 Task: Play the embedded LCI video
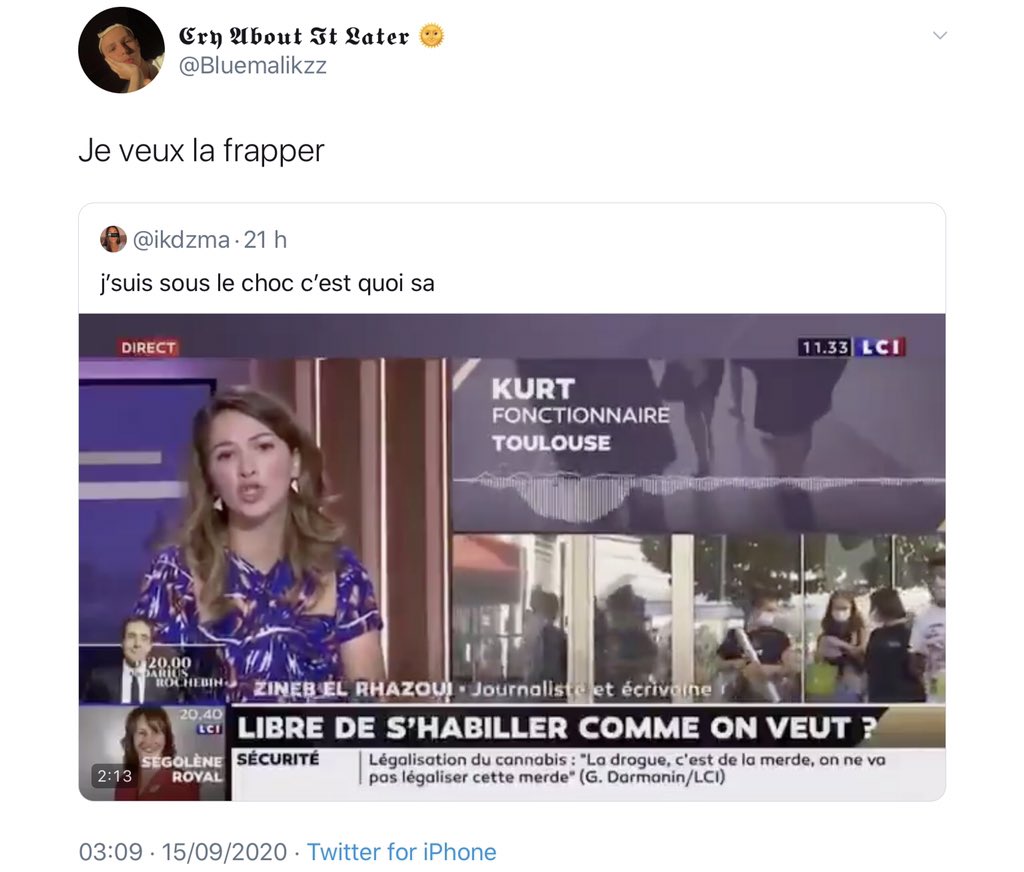pyautogui.click(x=512, y=557)
